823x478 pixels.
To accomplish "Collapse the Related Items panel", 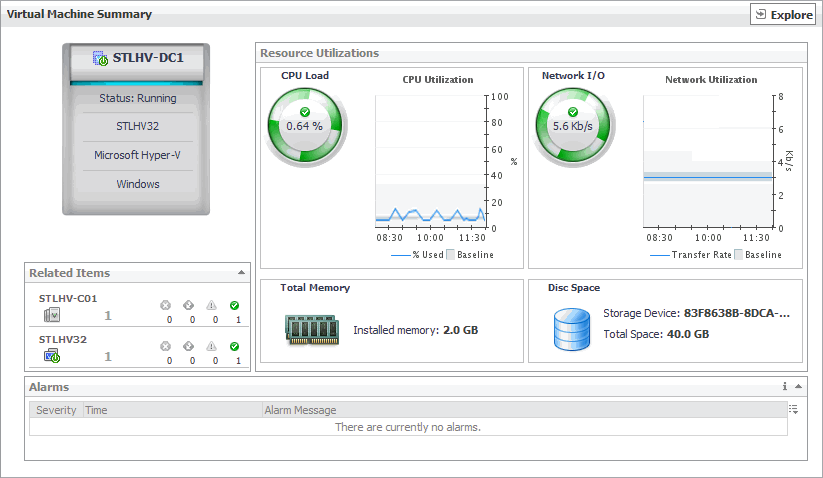I will click(241, 272).
